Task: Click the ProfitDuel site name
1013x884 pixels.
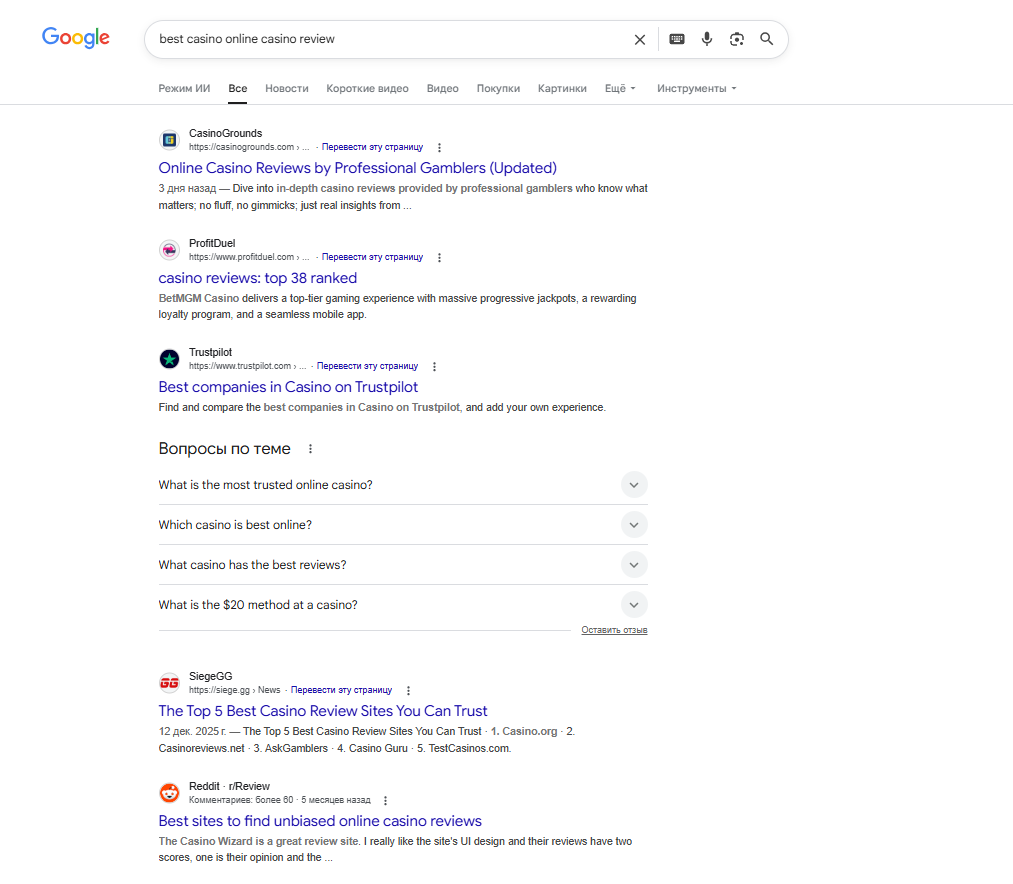Action: click(x=212, y=243)
